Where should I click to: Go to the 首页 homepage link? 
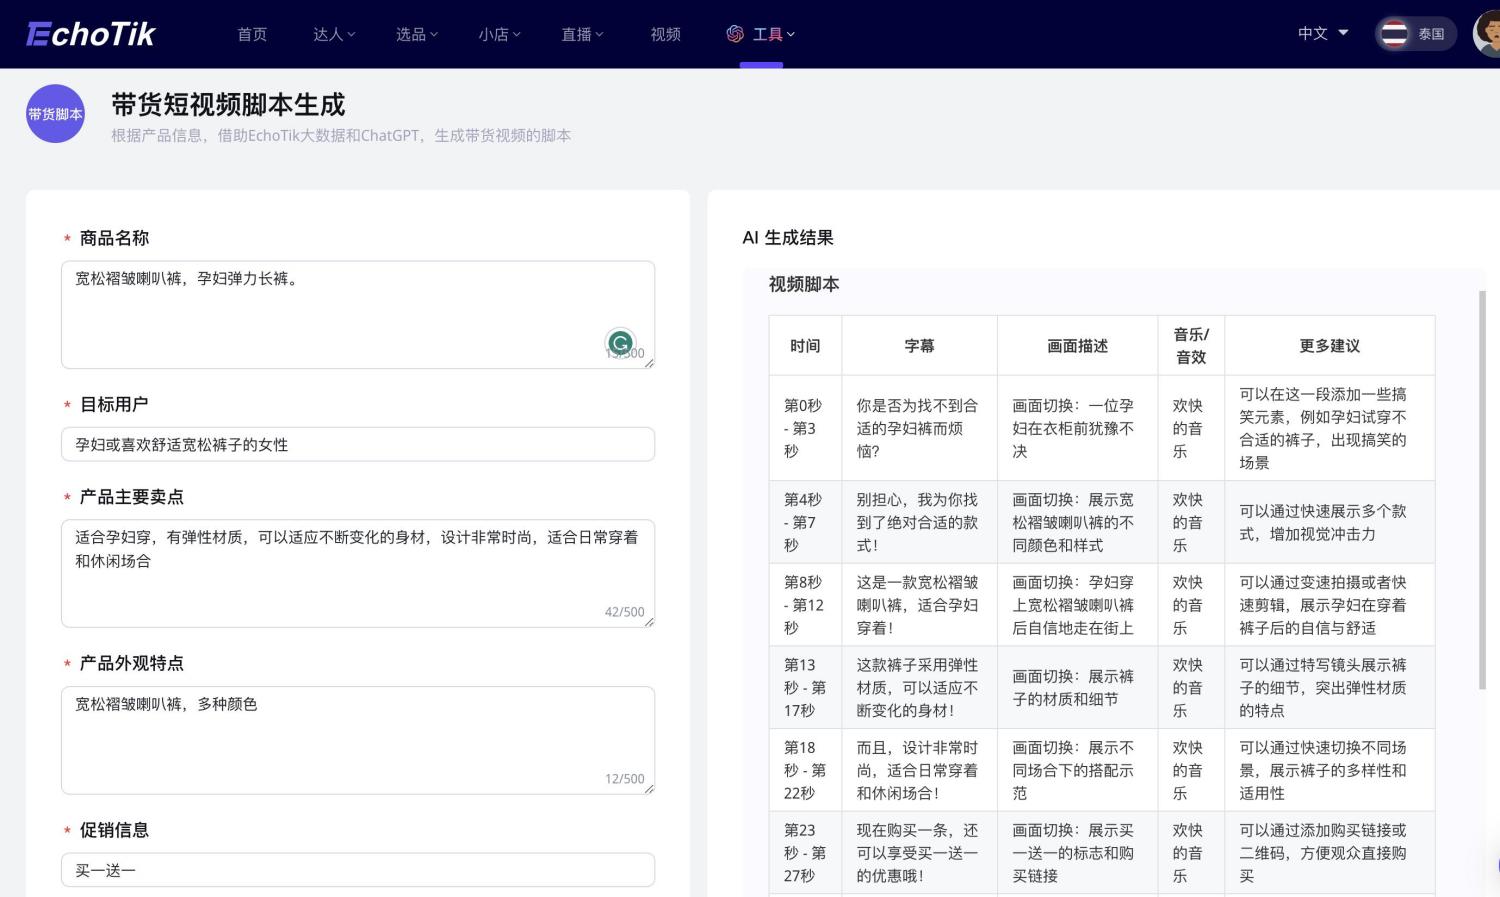pyautogui.click(x=252, y=33)
